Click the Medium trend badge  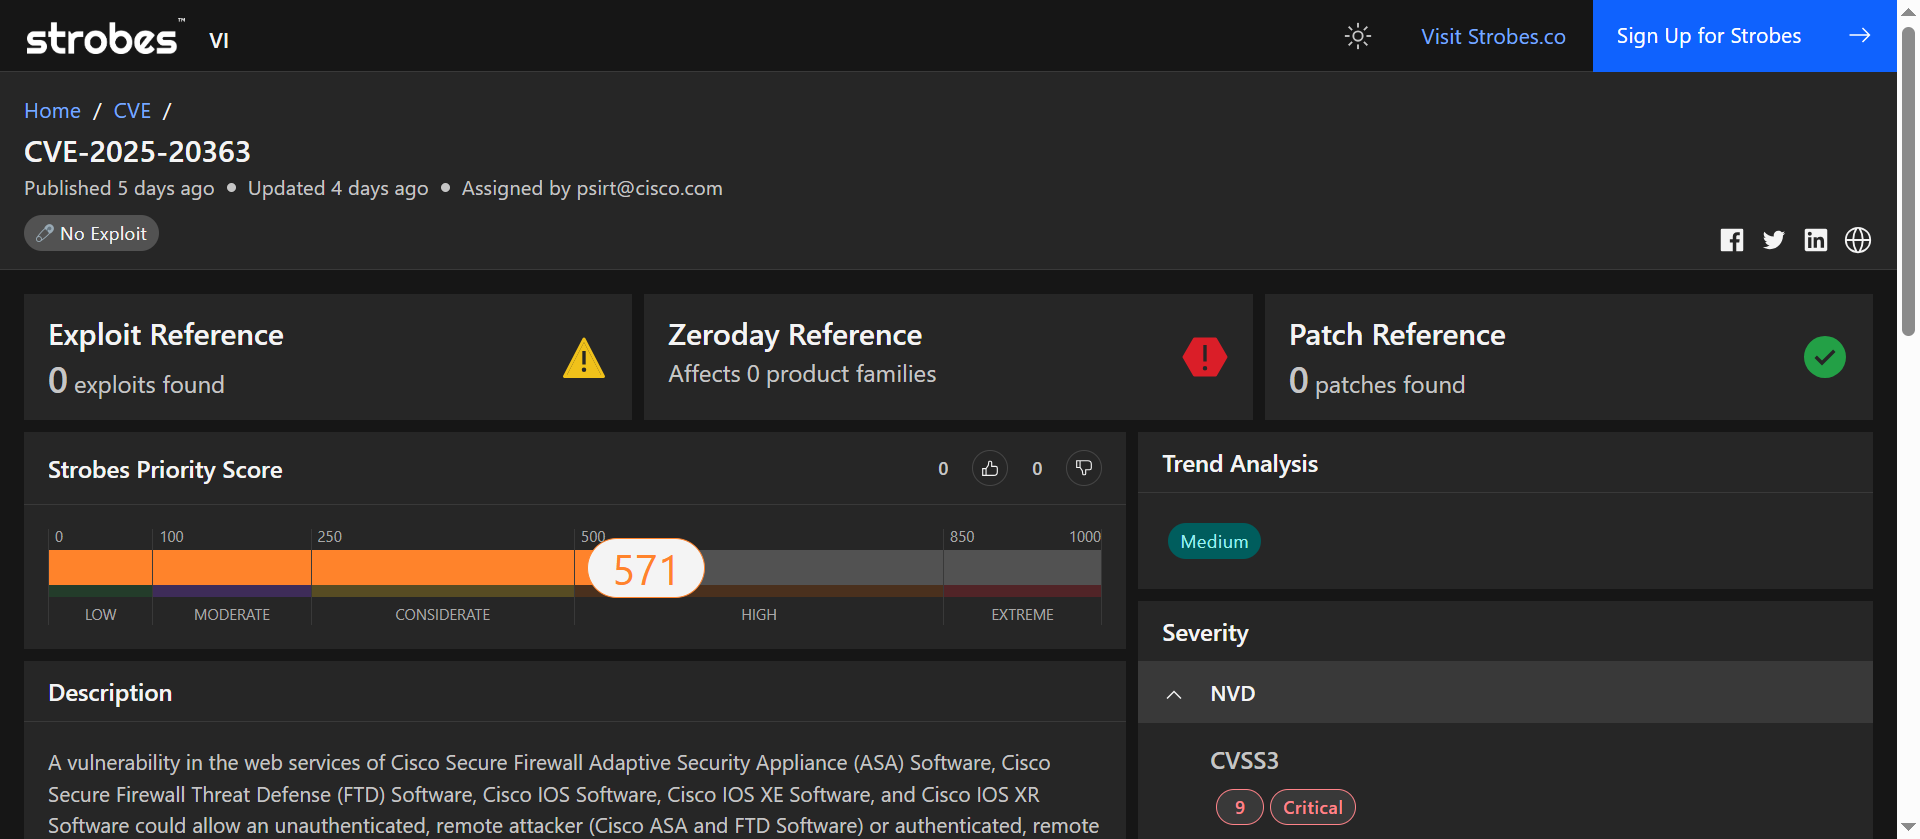pyautogui.click(x=1214, y=542)
